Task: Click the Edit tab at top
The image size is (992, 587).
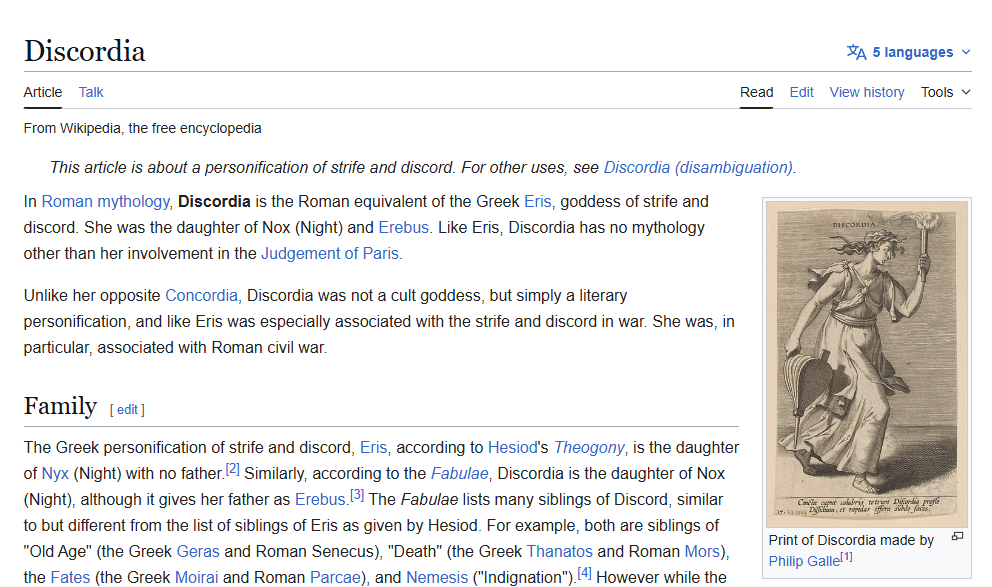Action: (x=801, y=92)
